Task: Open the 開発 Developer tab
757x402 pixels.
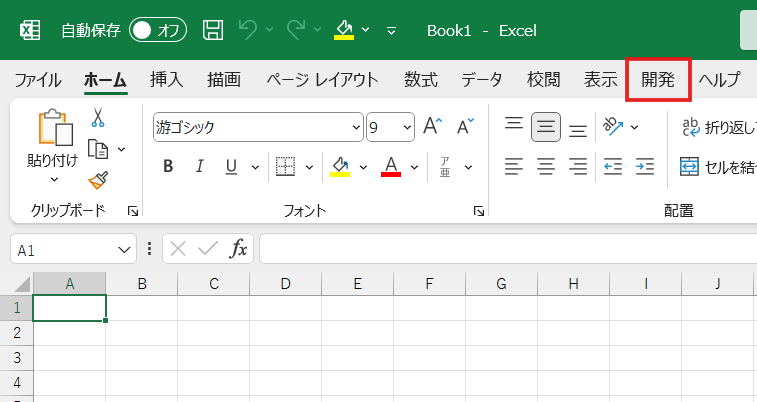Action: [x=658, y=80]
